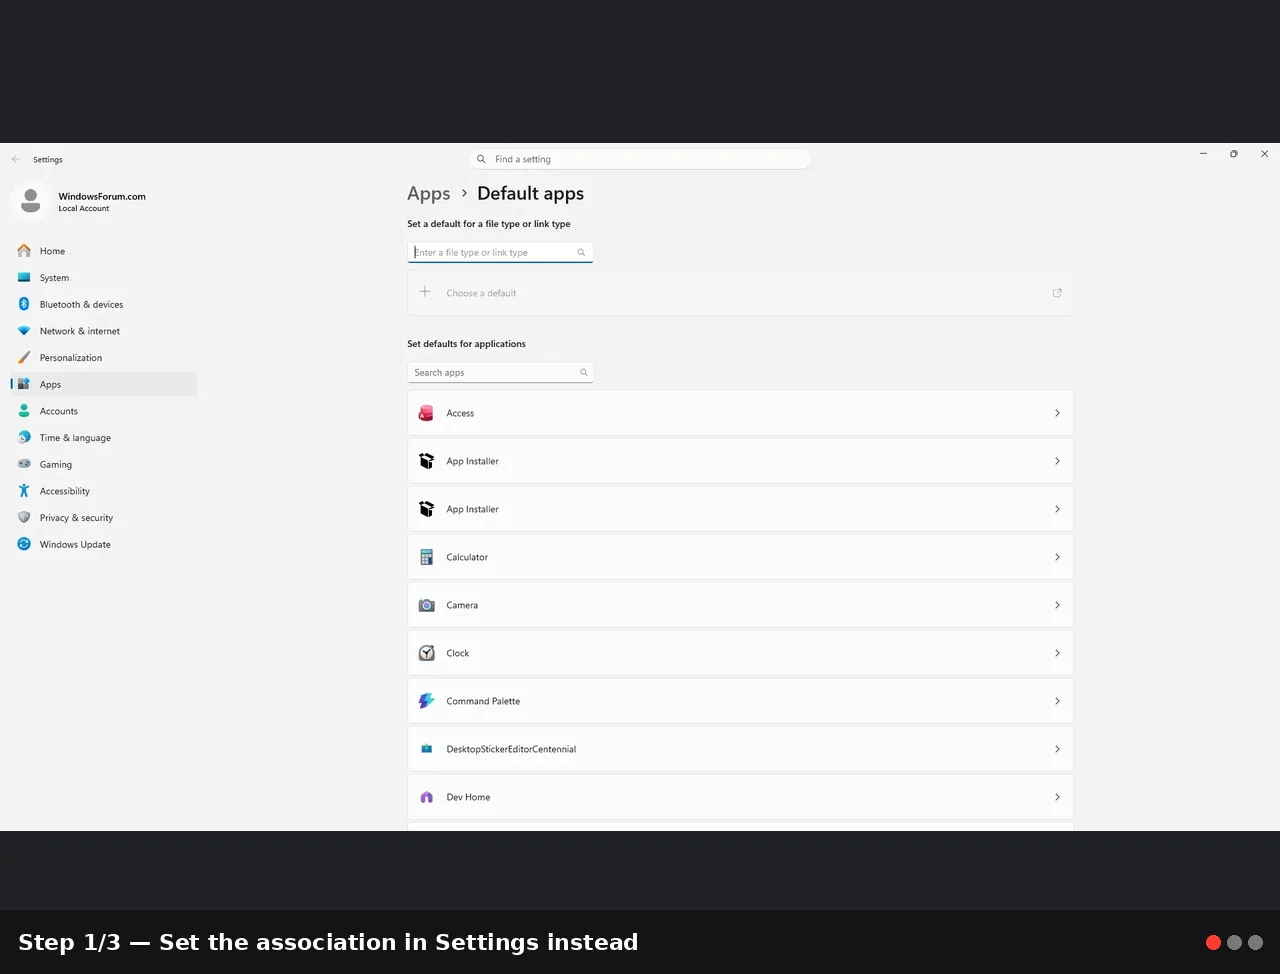Click the Home house icon in sidebar
The width and height of the screenshot is (1280, 974).
tap(24, 251)
